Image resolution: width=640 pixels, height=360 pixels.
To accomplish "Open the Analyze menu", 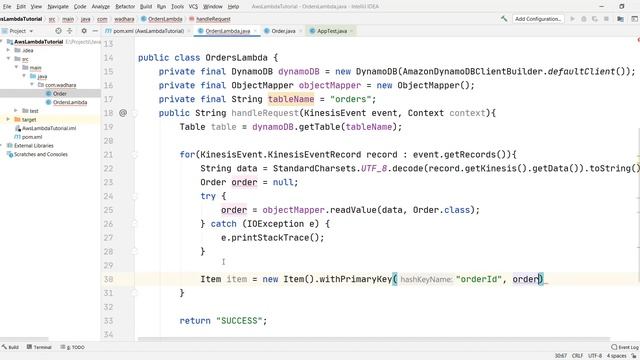I will (100, 7).
